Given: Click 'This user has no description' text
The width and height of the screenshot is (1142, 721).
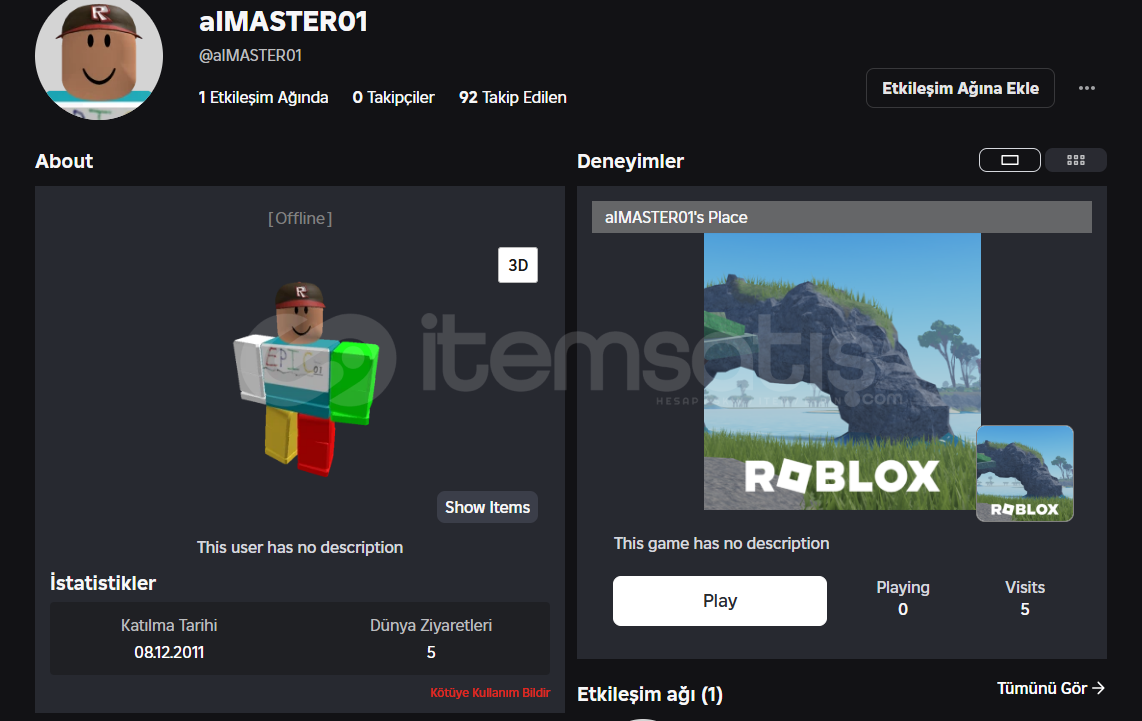Looking at the screenshot, I should [300, 548].
